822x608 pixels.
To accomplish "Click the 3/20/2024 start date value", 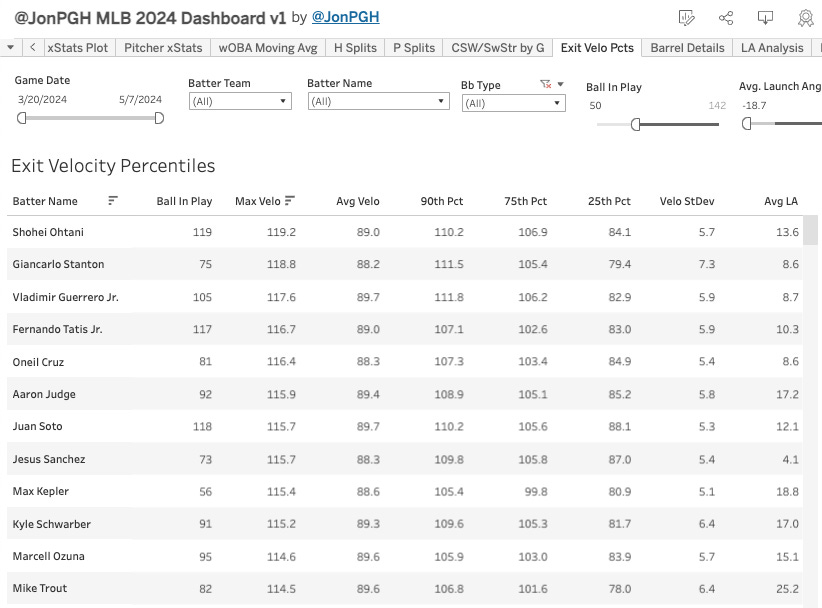I will tap(42, 100).
